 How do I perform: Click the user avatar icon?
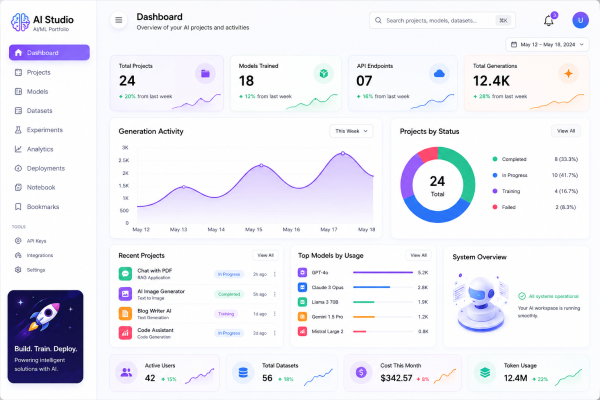pyautogui.click(x=580, y=20)
